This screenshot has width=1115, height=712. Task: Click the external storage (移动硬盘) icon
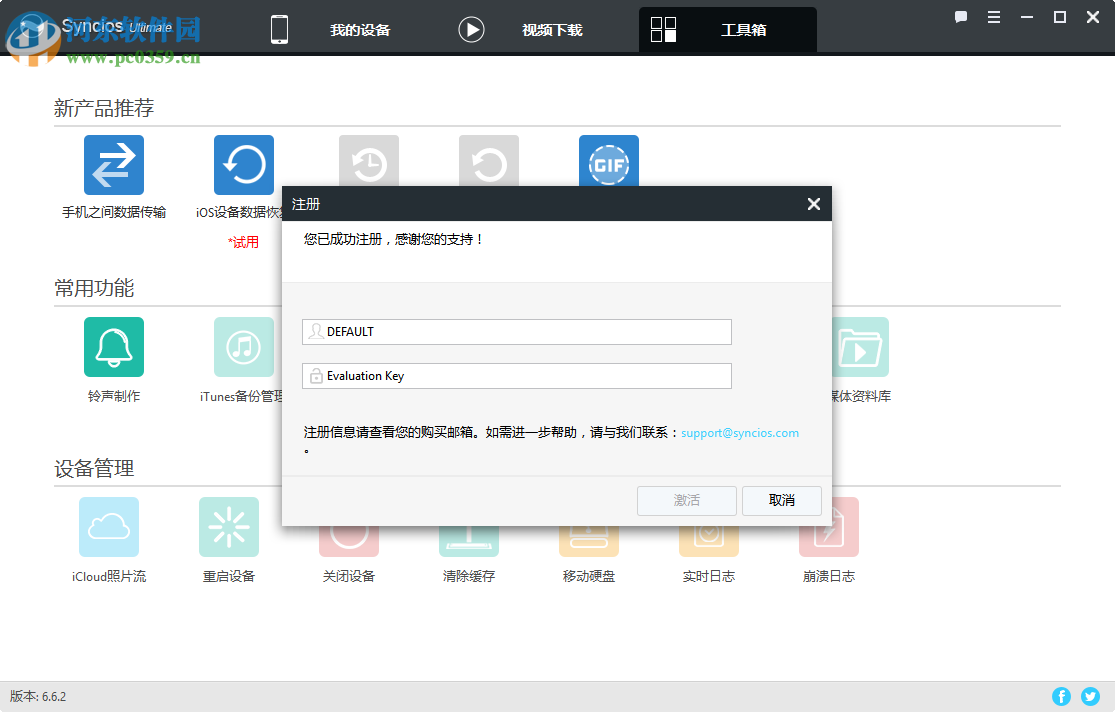pyautogui.click(x=588, y=527)
